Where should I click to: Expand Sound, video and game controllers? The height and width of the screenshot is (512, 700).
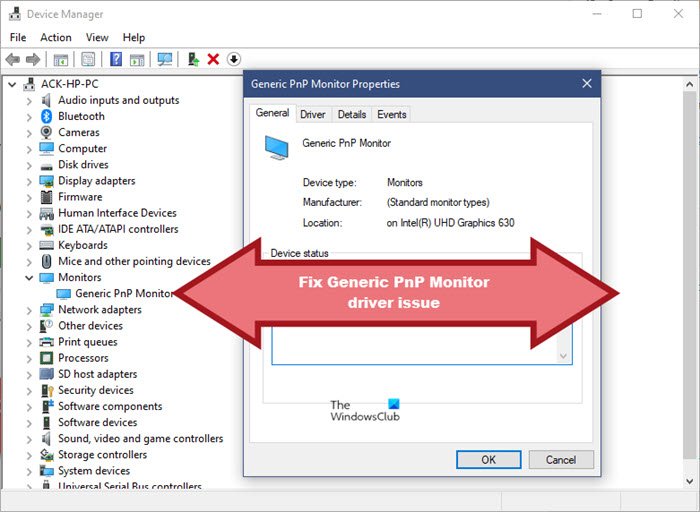click(x=29, y=440)
